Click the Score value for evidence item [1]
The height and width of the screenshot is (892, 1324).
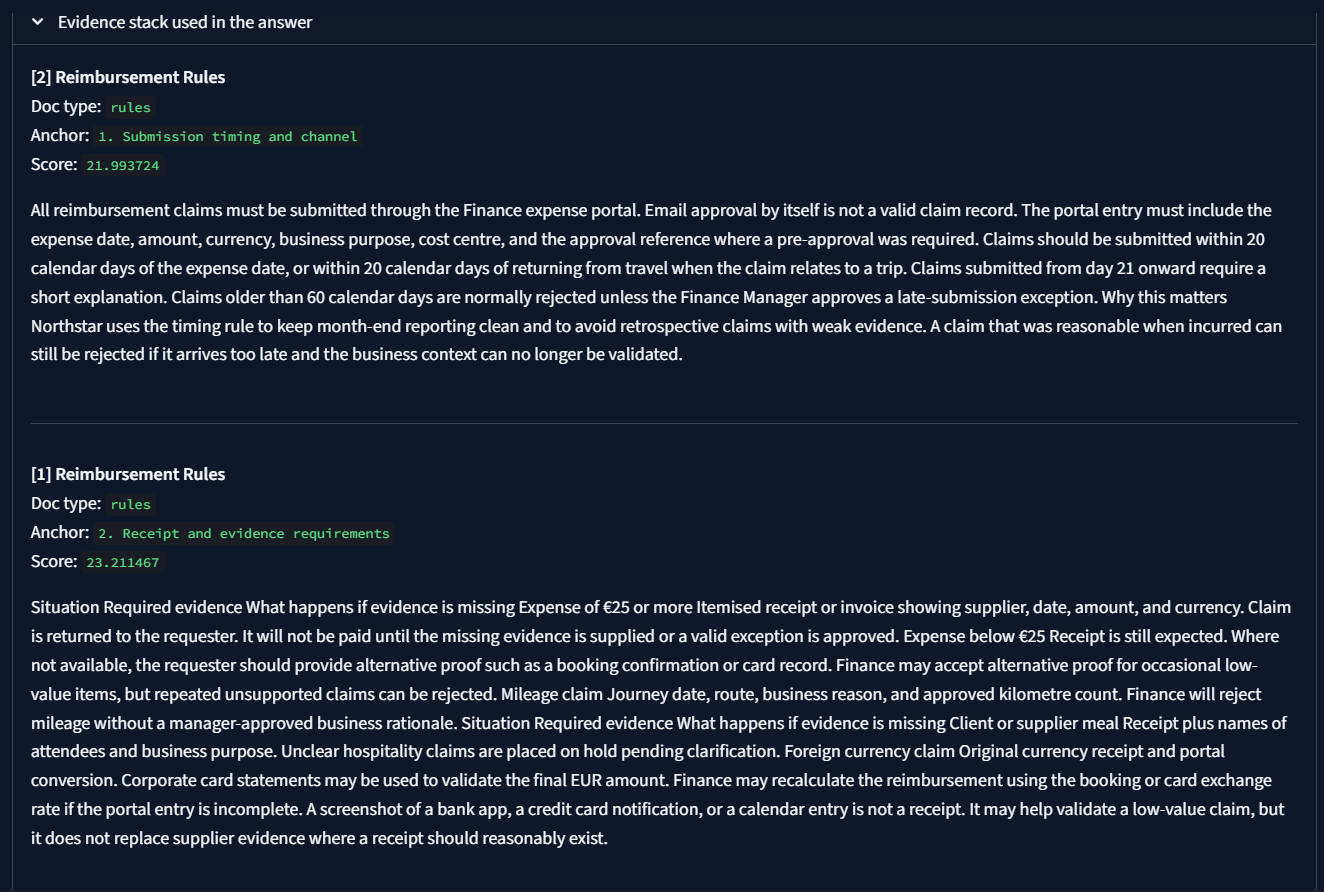(x=122, y=561)
